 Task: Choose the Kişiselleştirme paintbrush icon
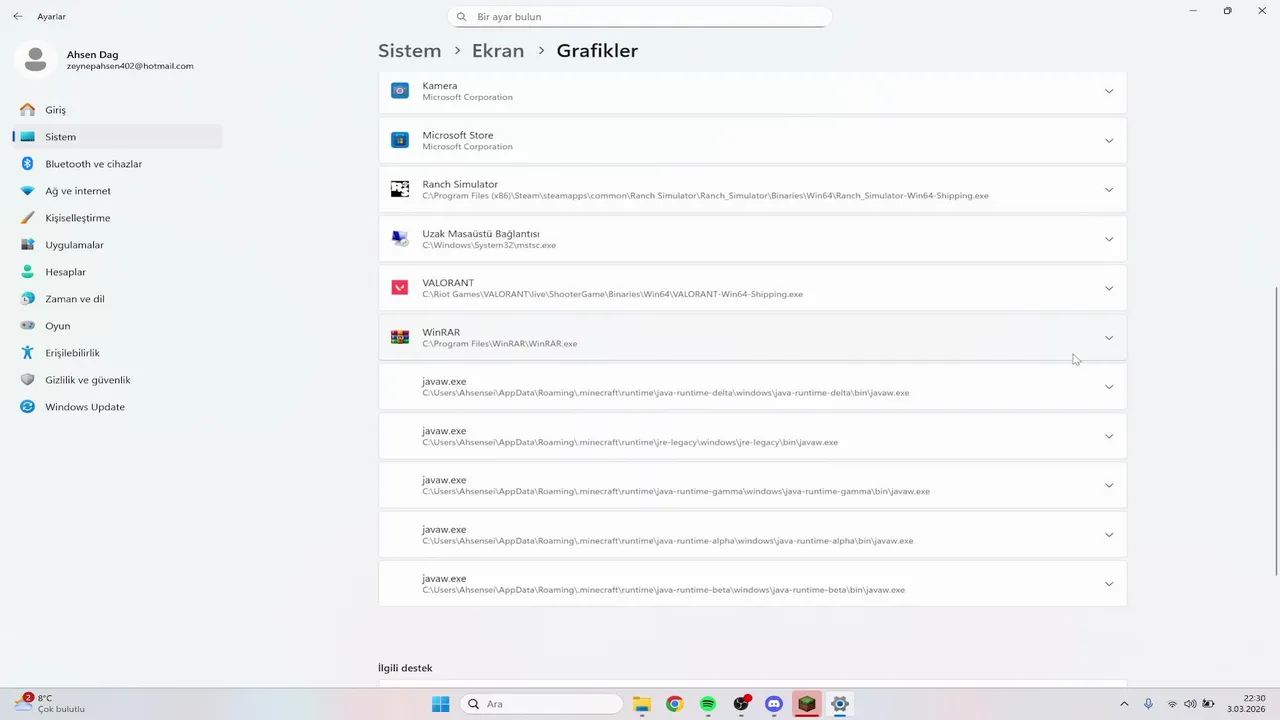click(27, 218)
